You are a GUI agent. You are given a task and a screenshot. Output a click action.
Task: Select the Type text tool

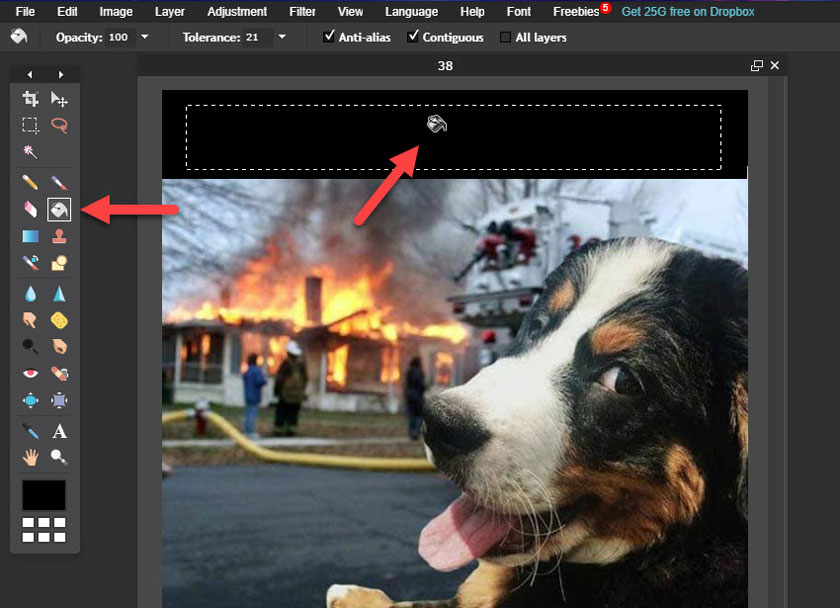pos(59,431)
